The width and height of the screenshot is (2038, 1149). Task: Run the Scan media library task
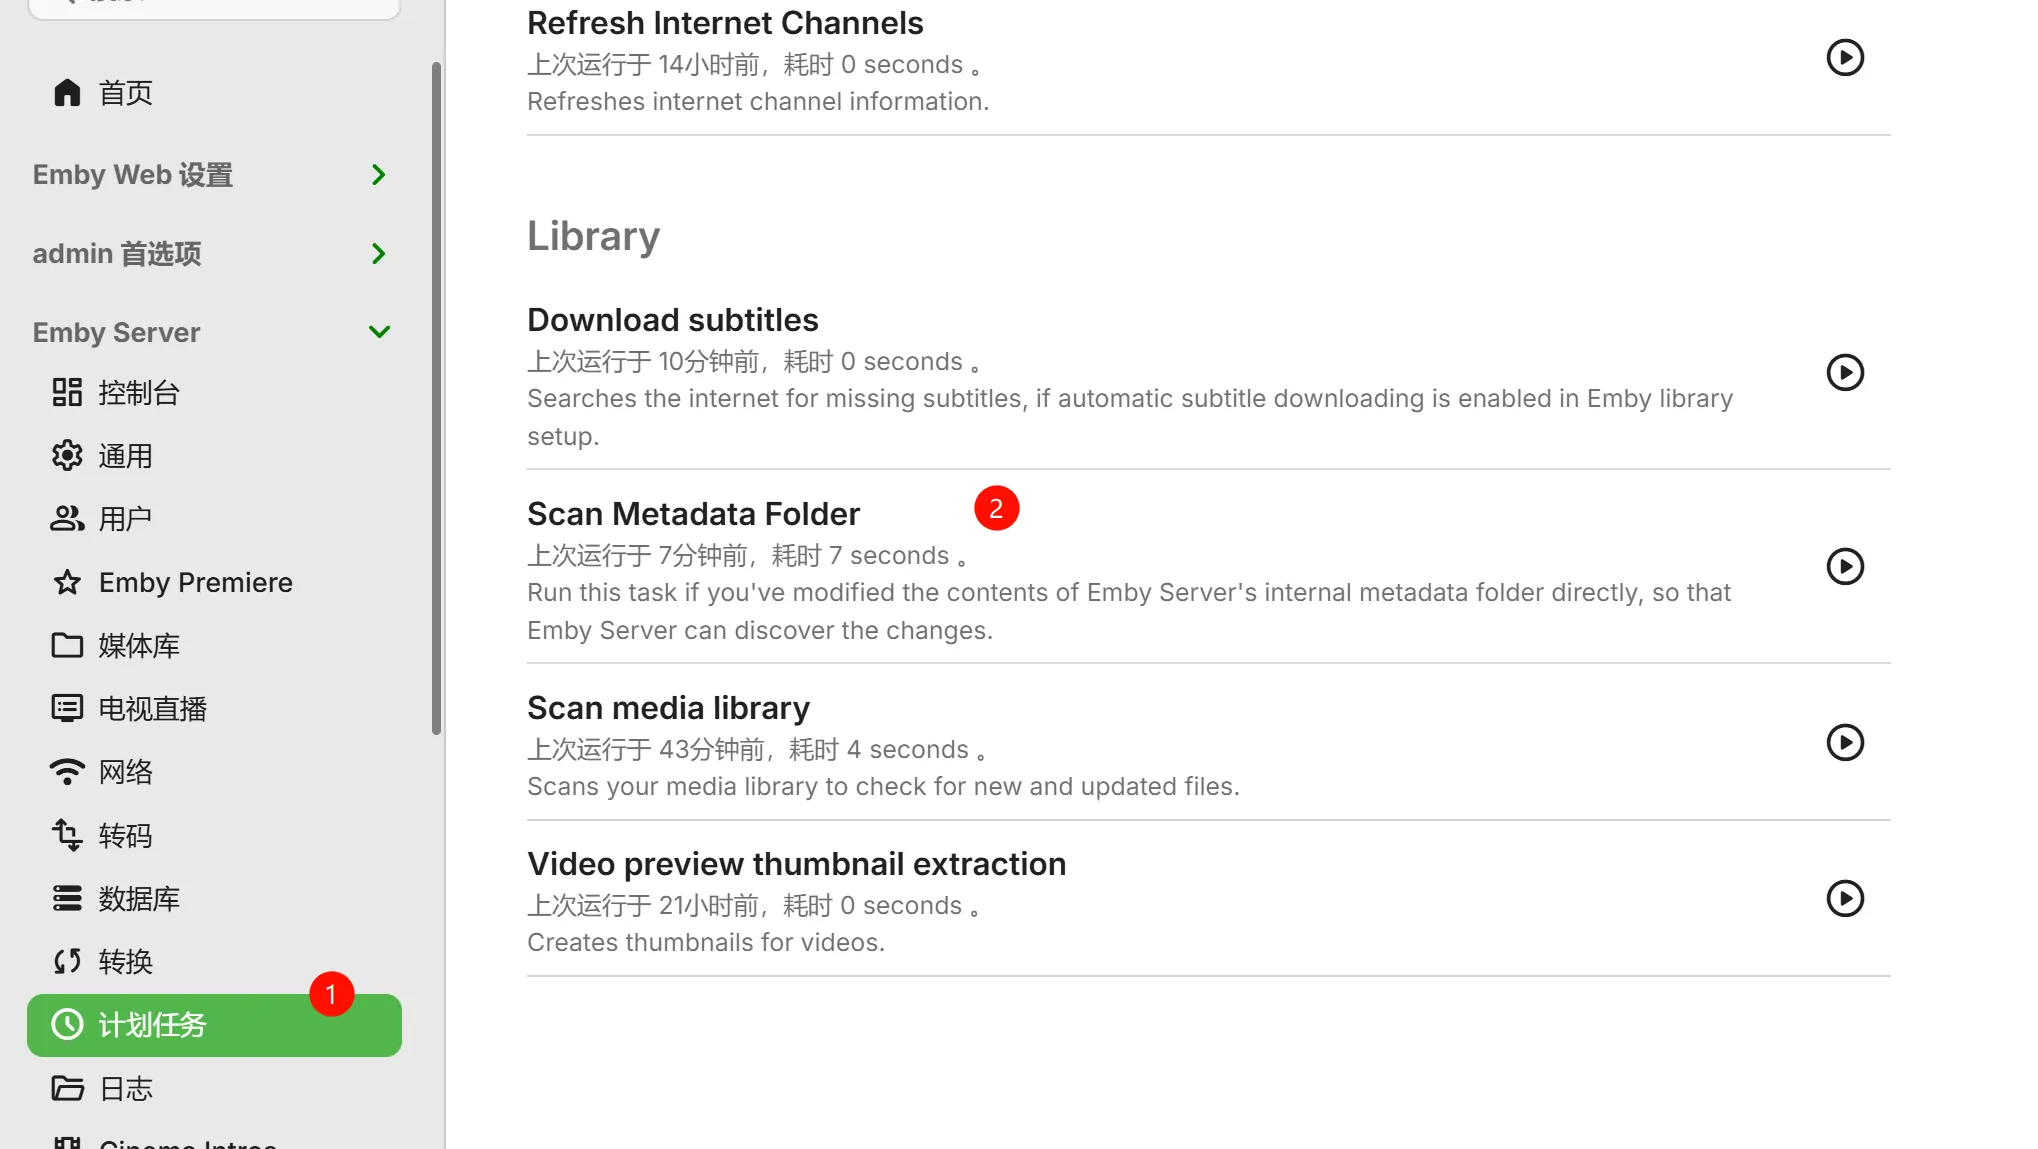click(1845, 743)
